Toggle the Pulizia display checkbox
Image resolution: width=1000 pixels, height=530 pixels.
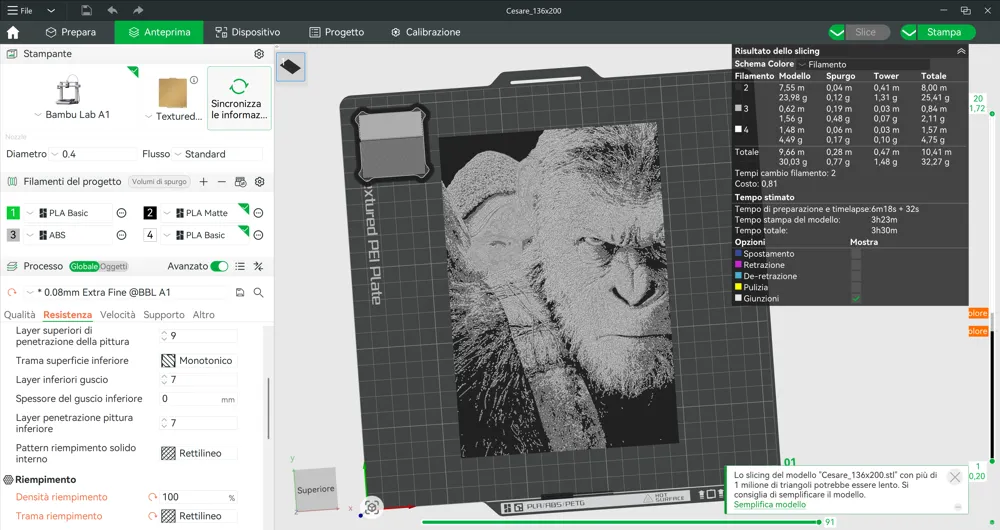(x=856, y=287)
